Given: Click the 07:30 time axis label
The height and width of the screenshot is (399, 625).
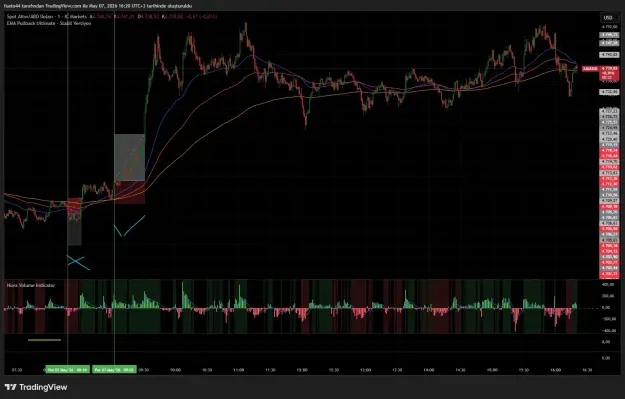Looking at the screenshot, I should point(17,370).
